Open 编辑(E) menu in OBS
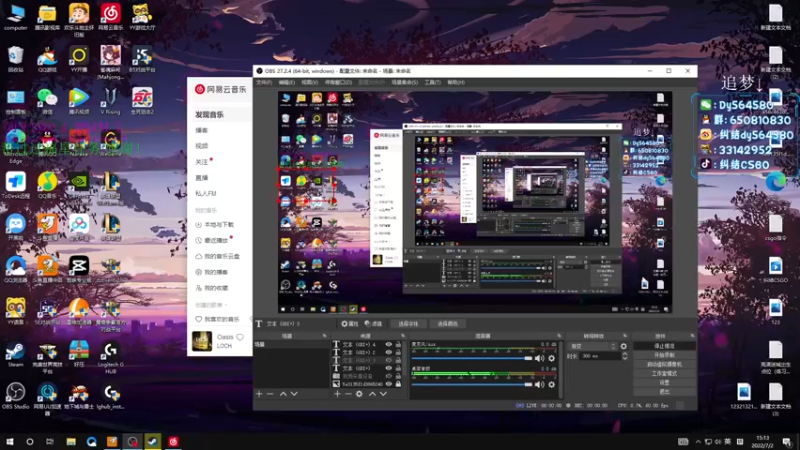 coord(287,82)
